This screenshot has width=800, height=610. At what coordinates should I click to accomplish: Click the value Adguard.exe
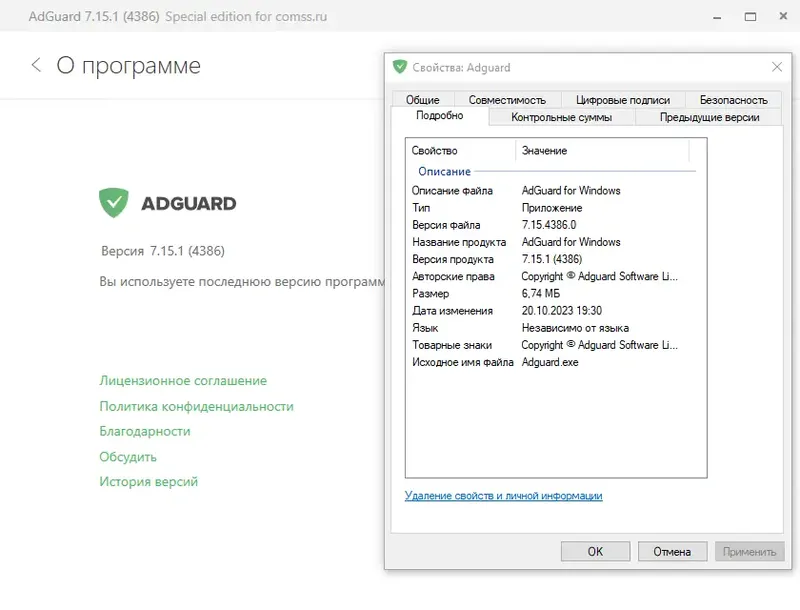pyautogui.click(x=549, y=362)
